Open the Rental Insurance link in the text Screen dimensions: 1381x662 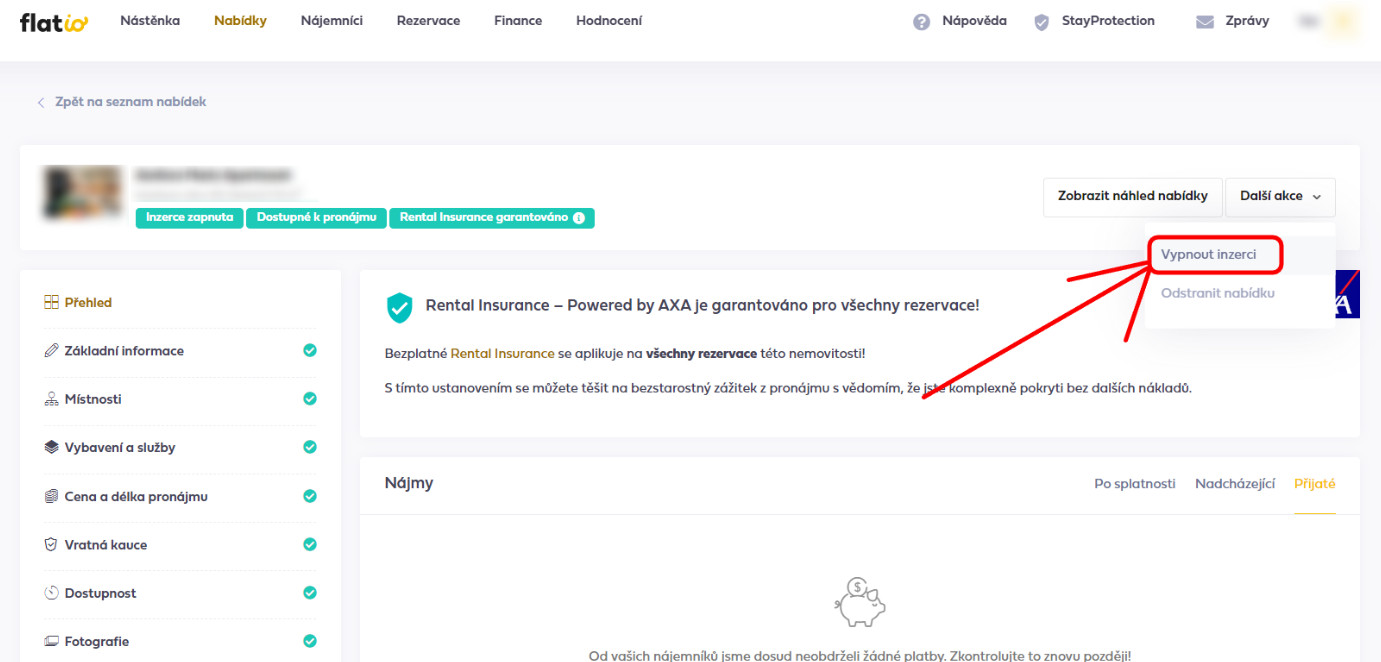(502, 354)
